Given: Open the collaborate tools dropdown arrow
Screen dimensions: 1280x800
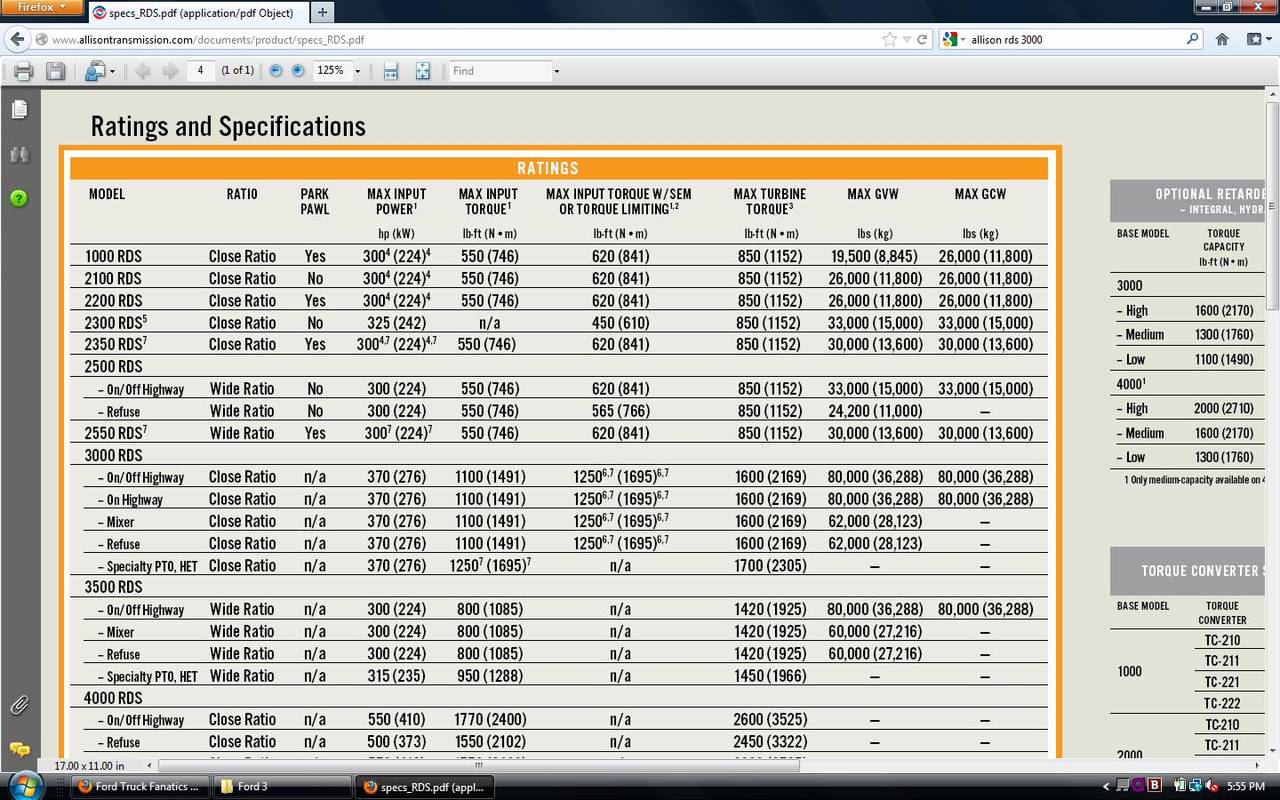Looking at the screenshot, I should click(x=112, y=71).
